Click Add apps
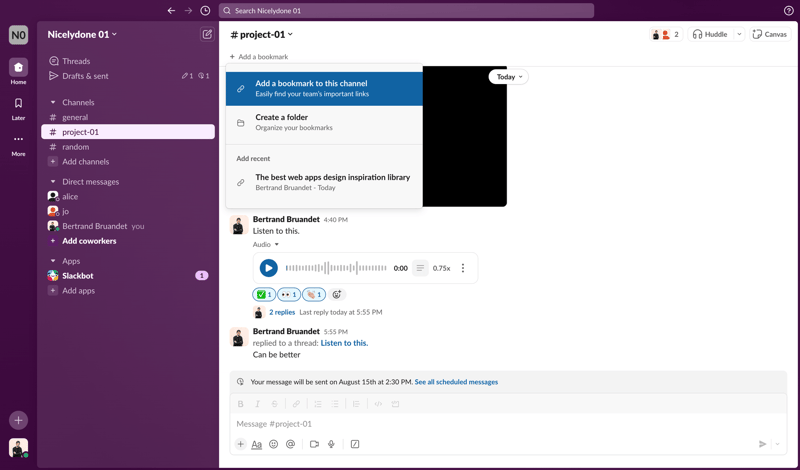Screen dimensions: 800x470 (x=128, y=290)
